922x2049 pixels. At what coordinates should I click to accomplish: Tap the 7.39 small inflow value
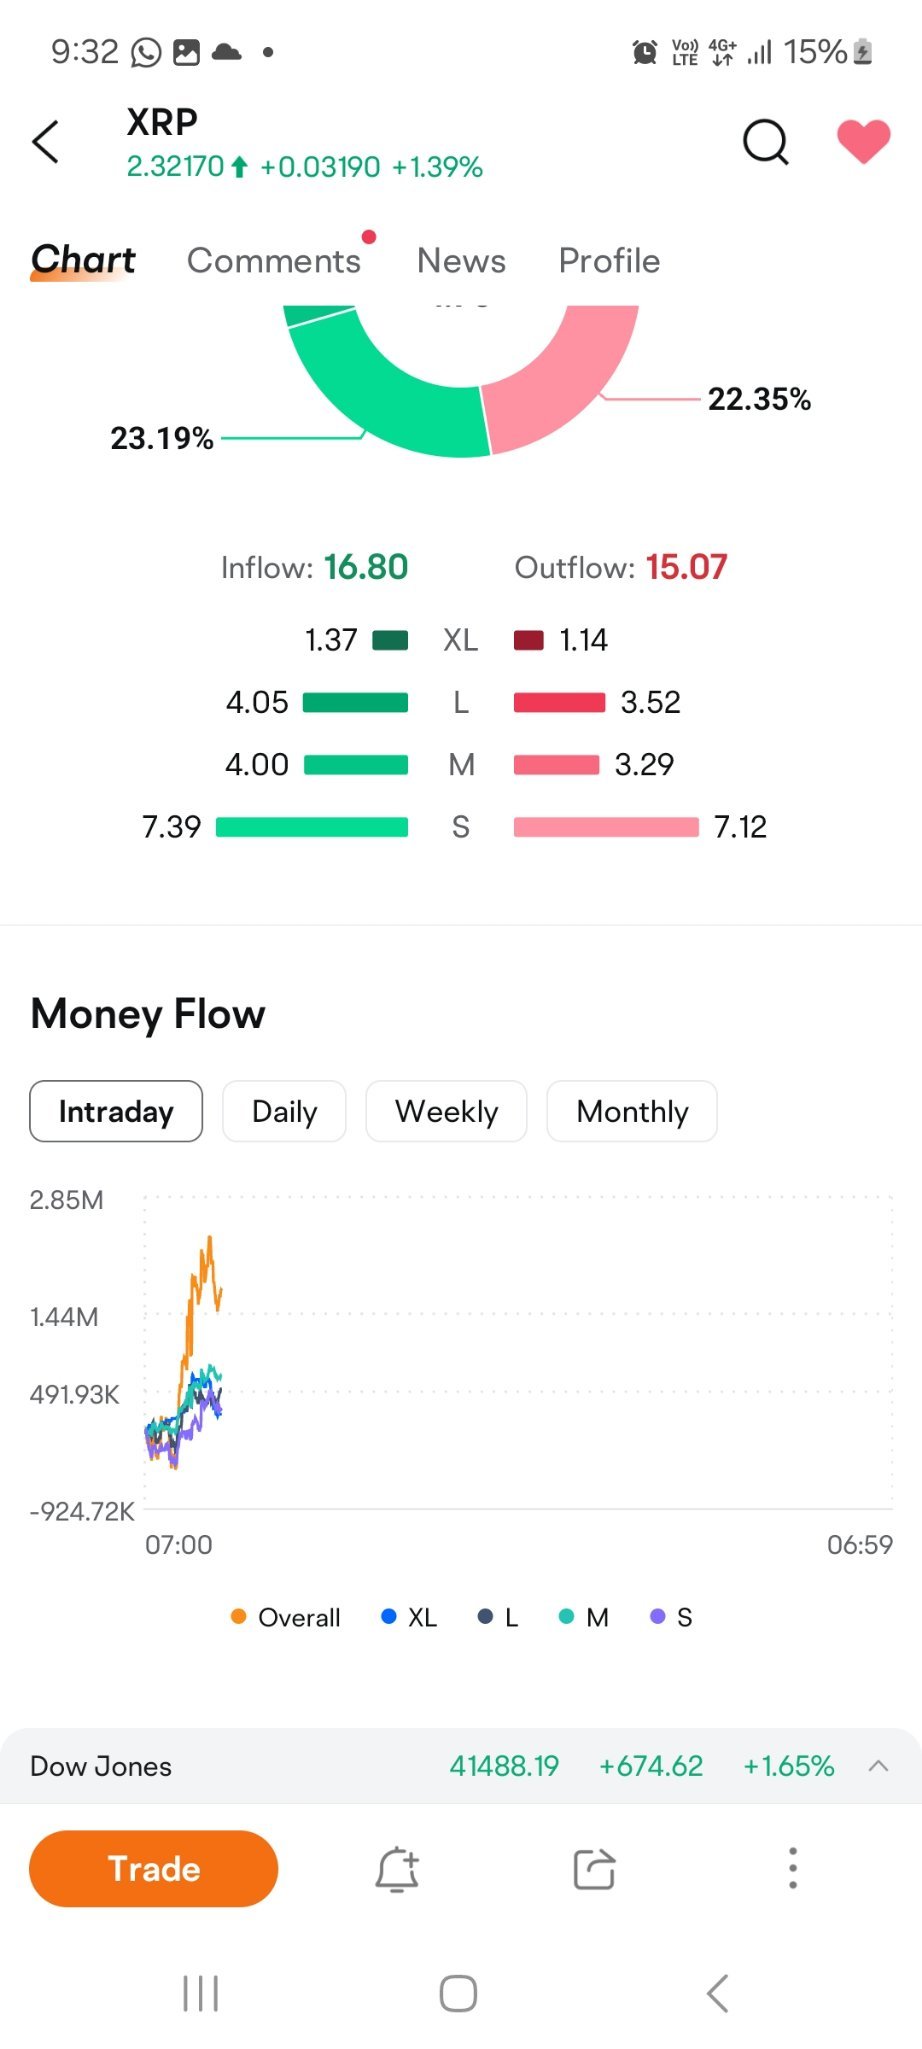171,827
